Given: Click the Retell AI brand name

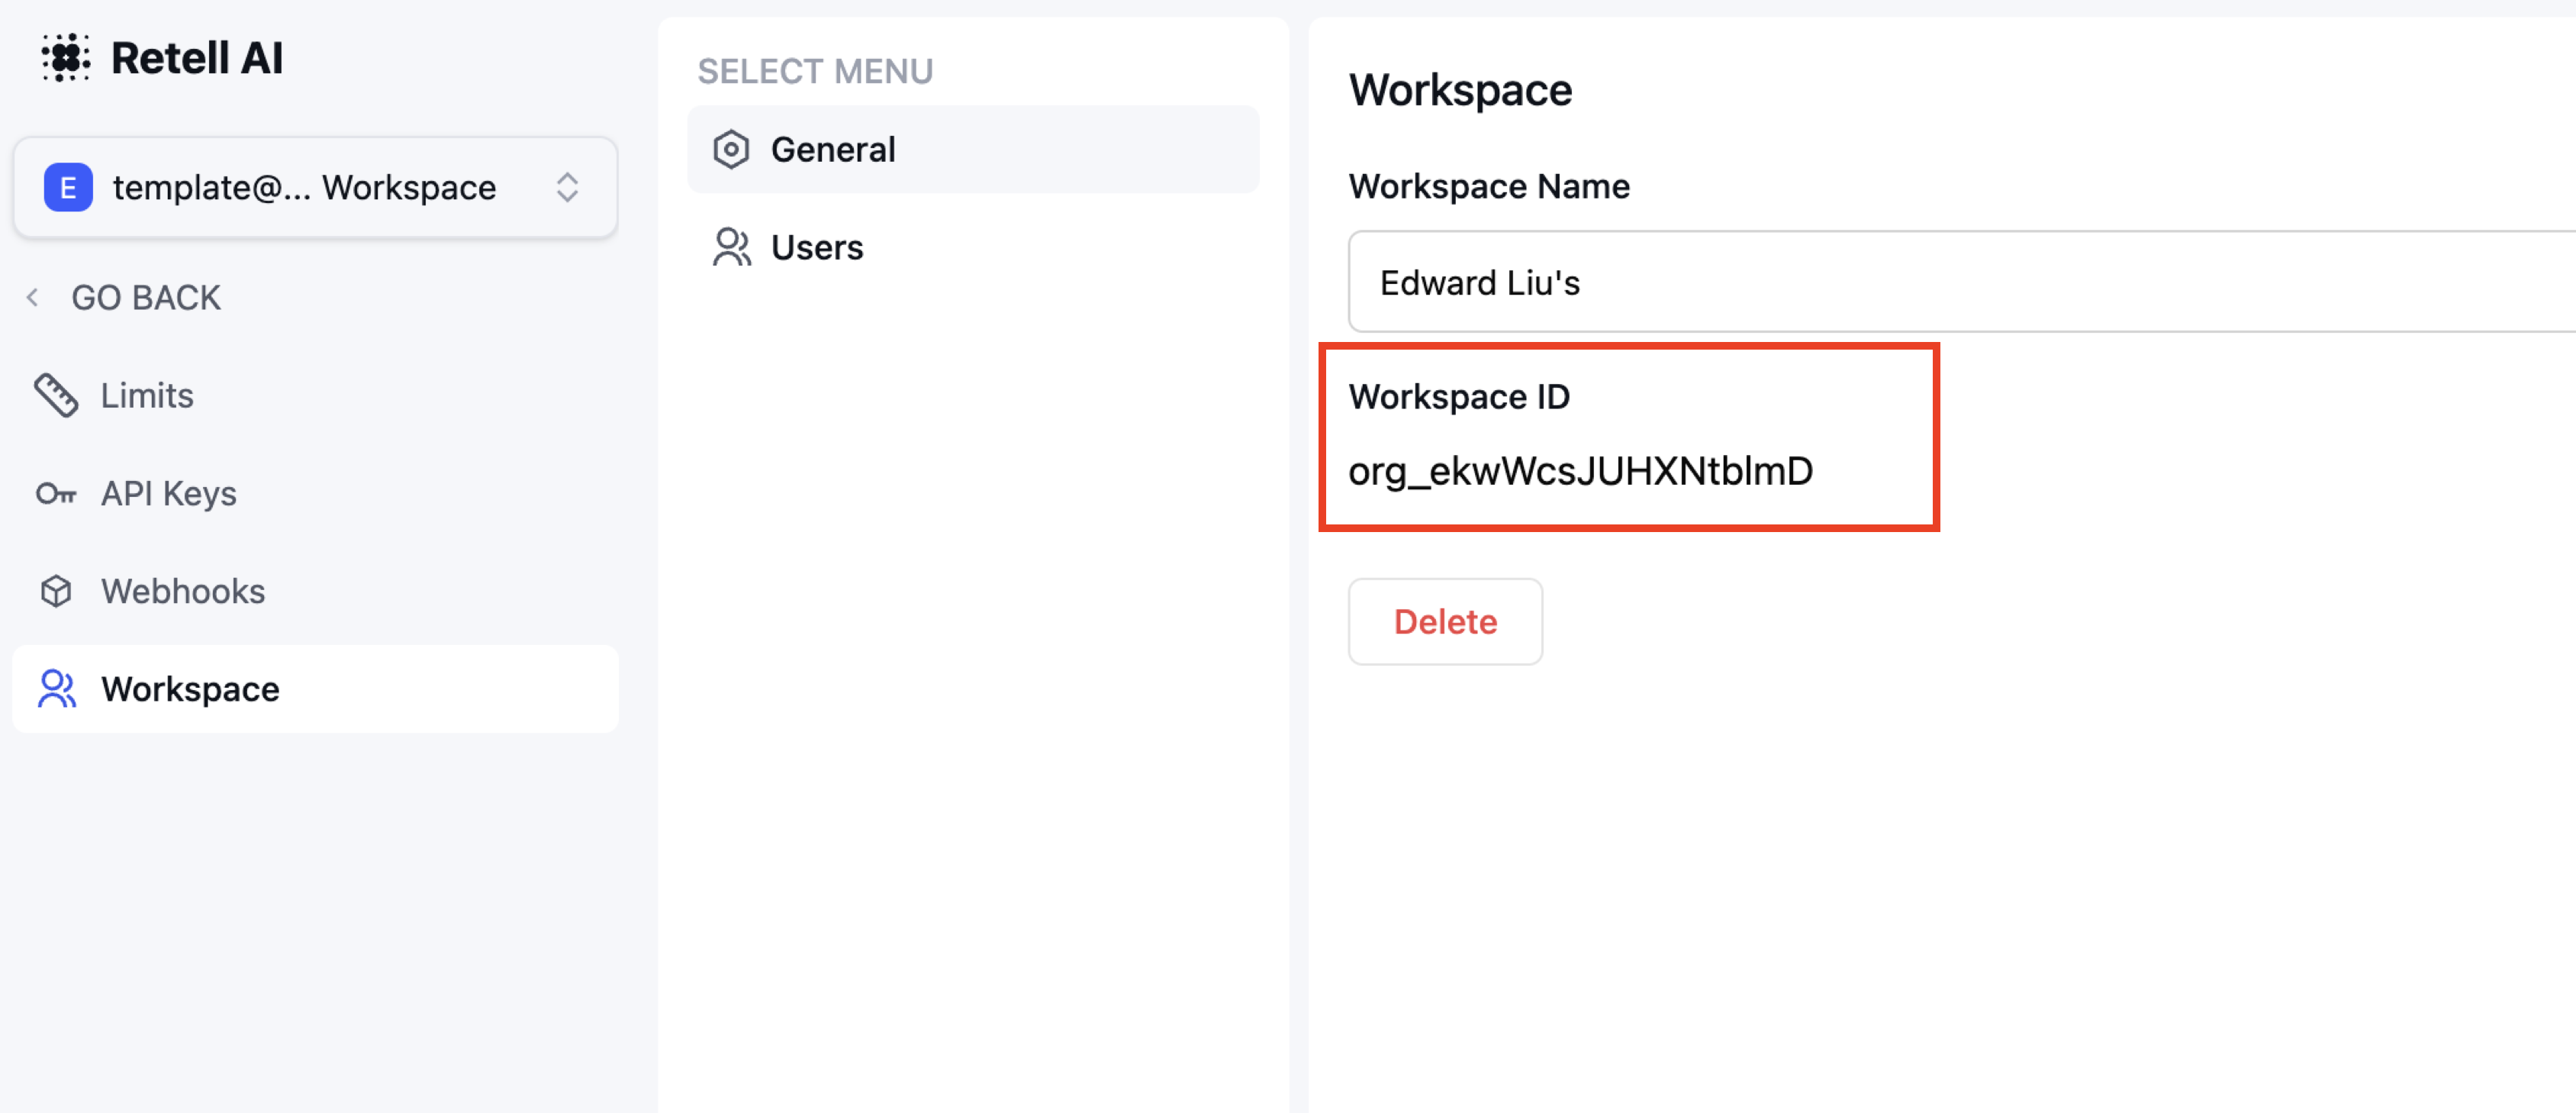Looking at the screenshot, I should [x=197, y=58].
